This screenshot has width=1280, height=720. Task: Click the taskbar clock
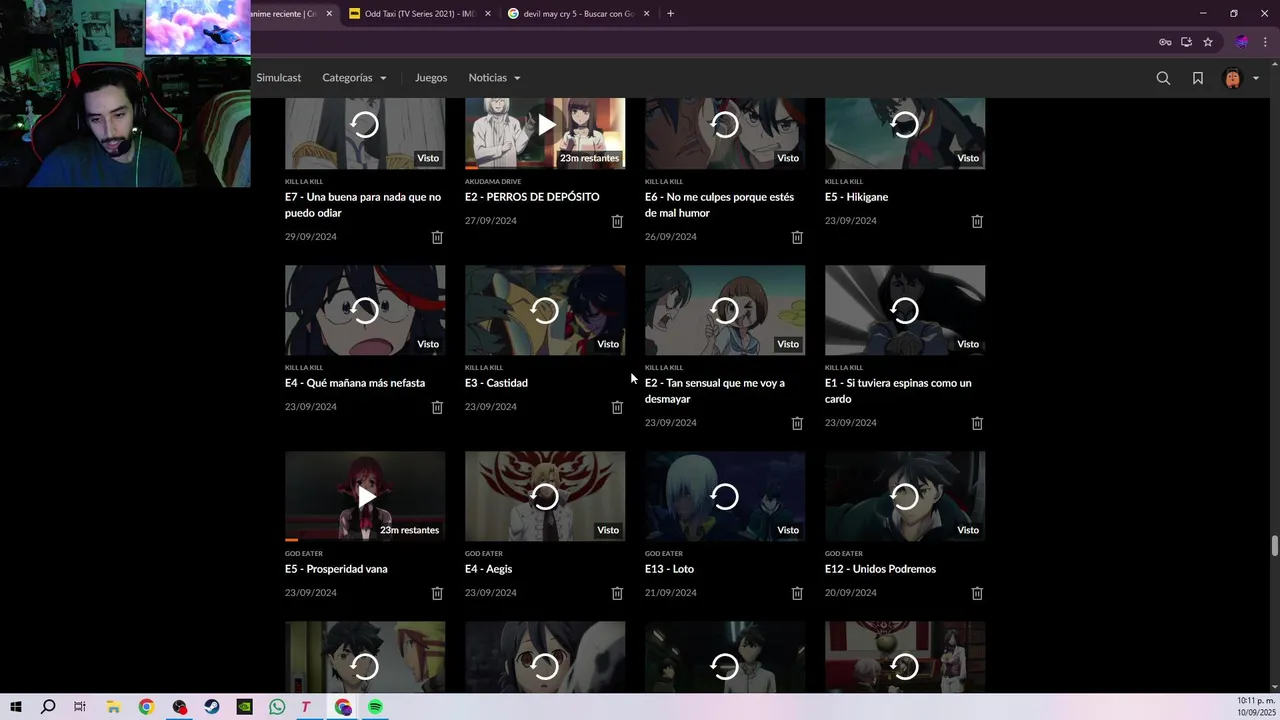[x=1255, y=707]
